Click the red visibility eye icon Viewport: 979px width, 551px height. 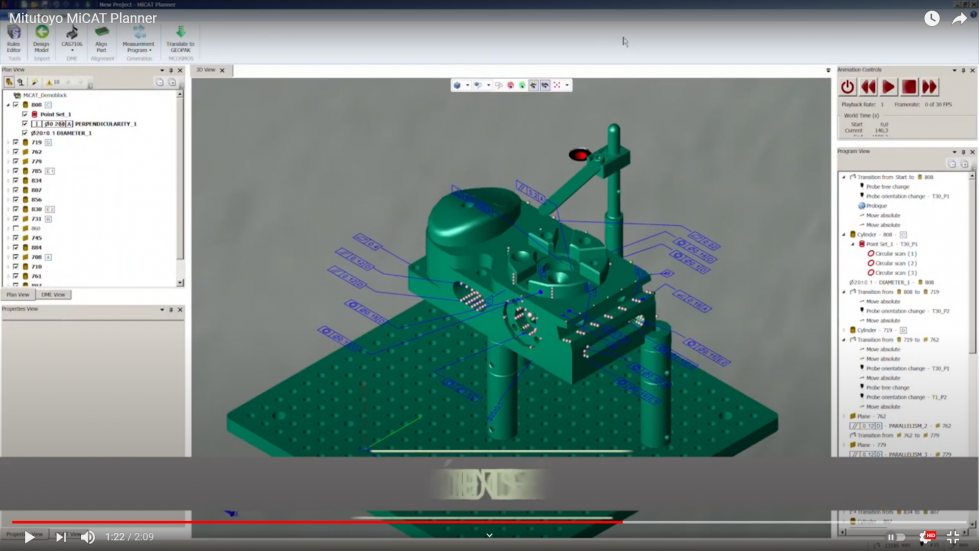(x=510, y=85)
